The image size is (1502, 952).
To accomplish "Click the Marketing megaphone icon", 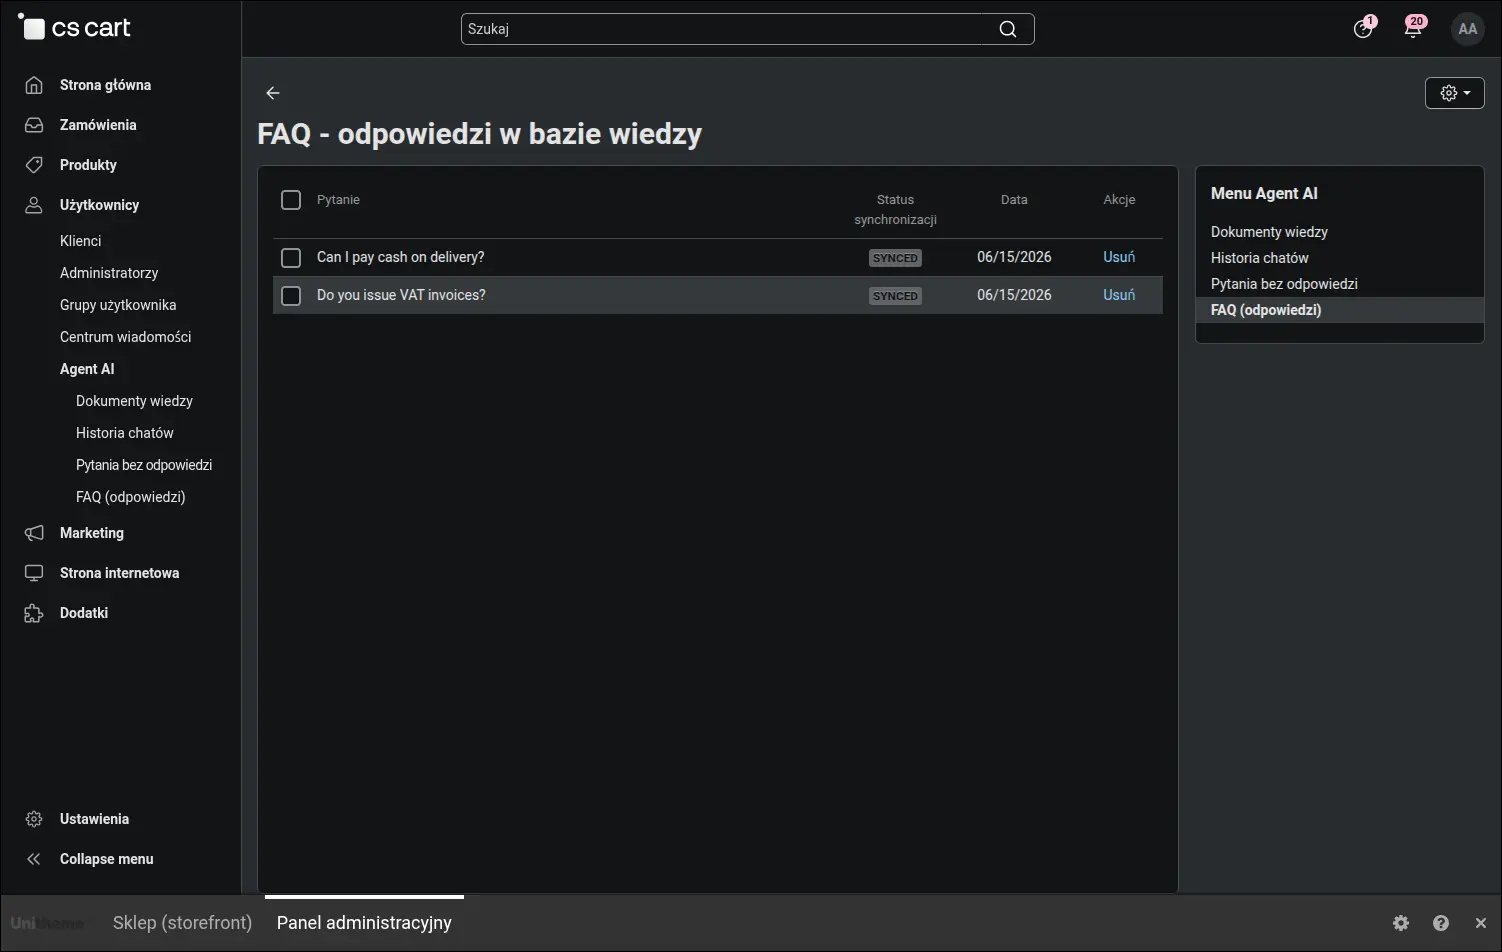I will coord(34,533).
